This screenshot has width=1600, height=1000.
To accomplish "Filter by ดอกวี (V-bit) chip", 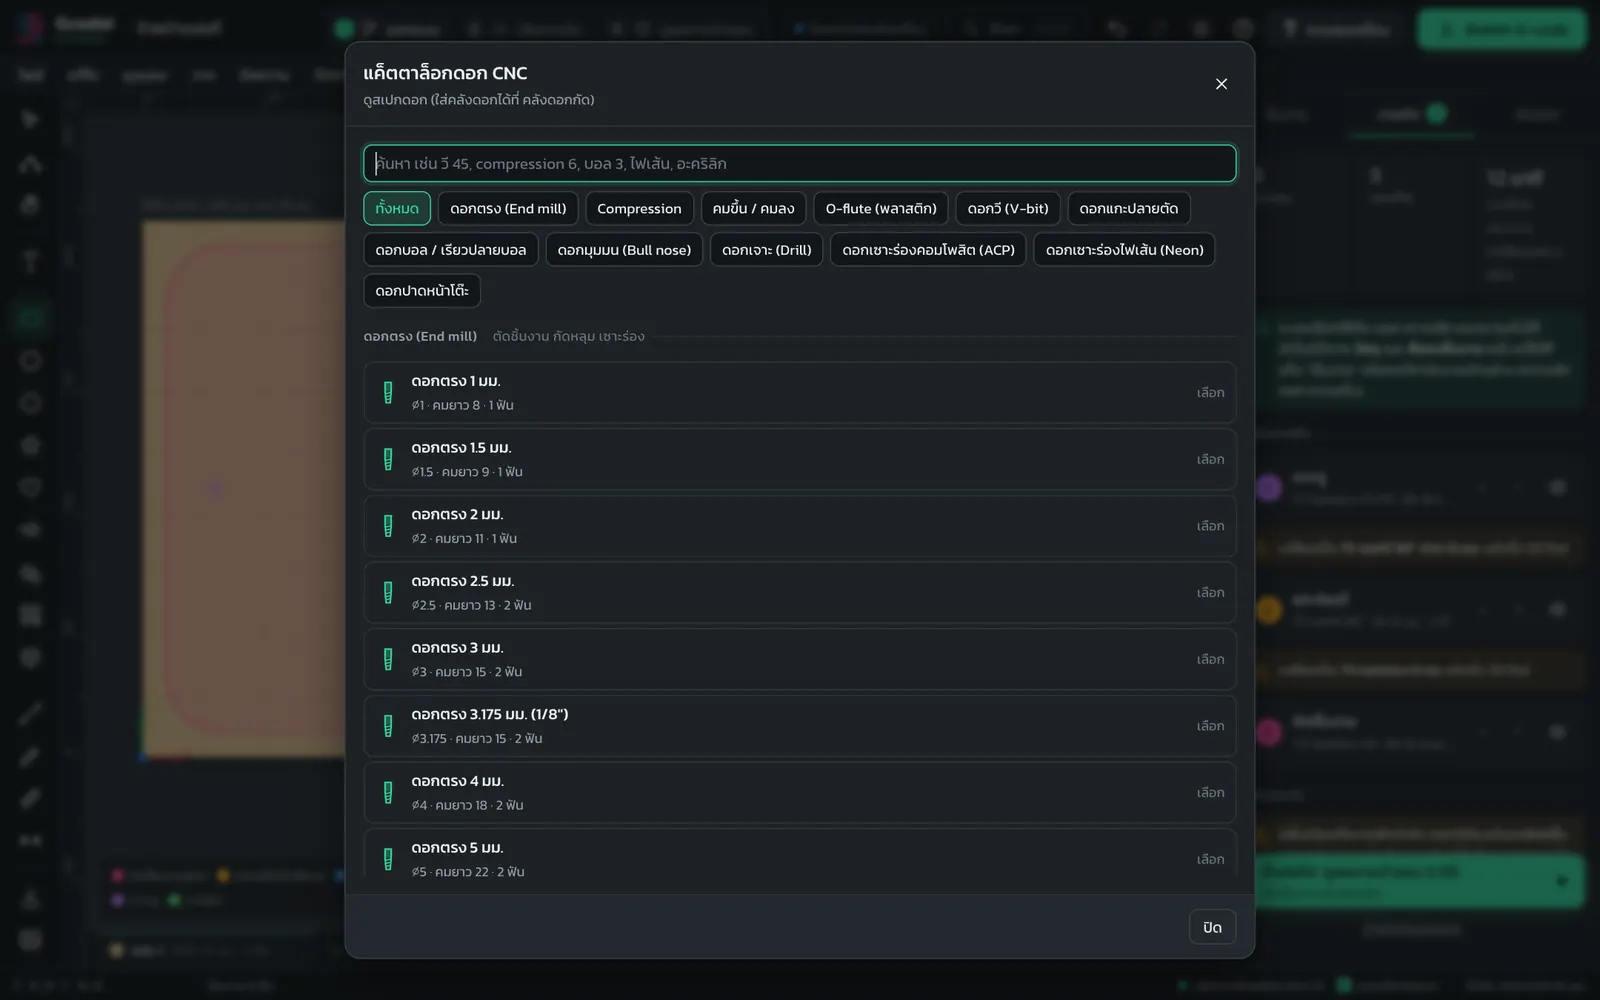I will [1008, 208].
